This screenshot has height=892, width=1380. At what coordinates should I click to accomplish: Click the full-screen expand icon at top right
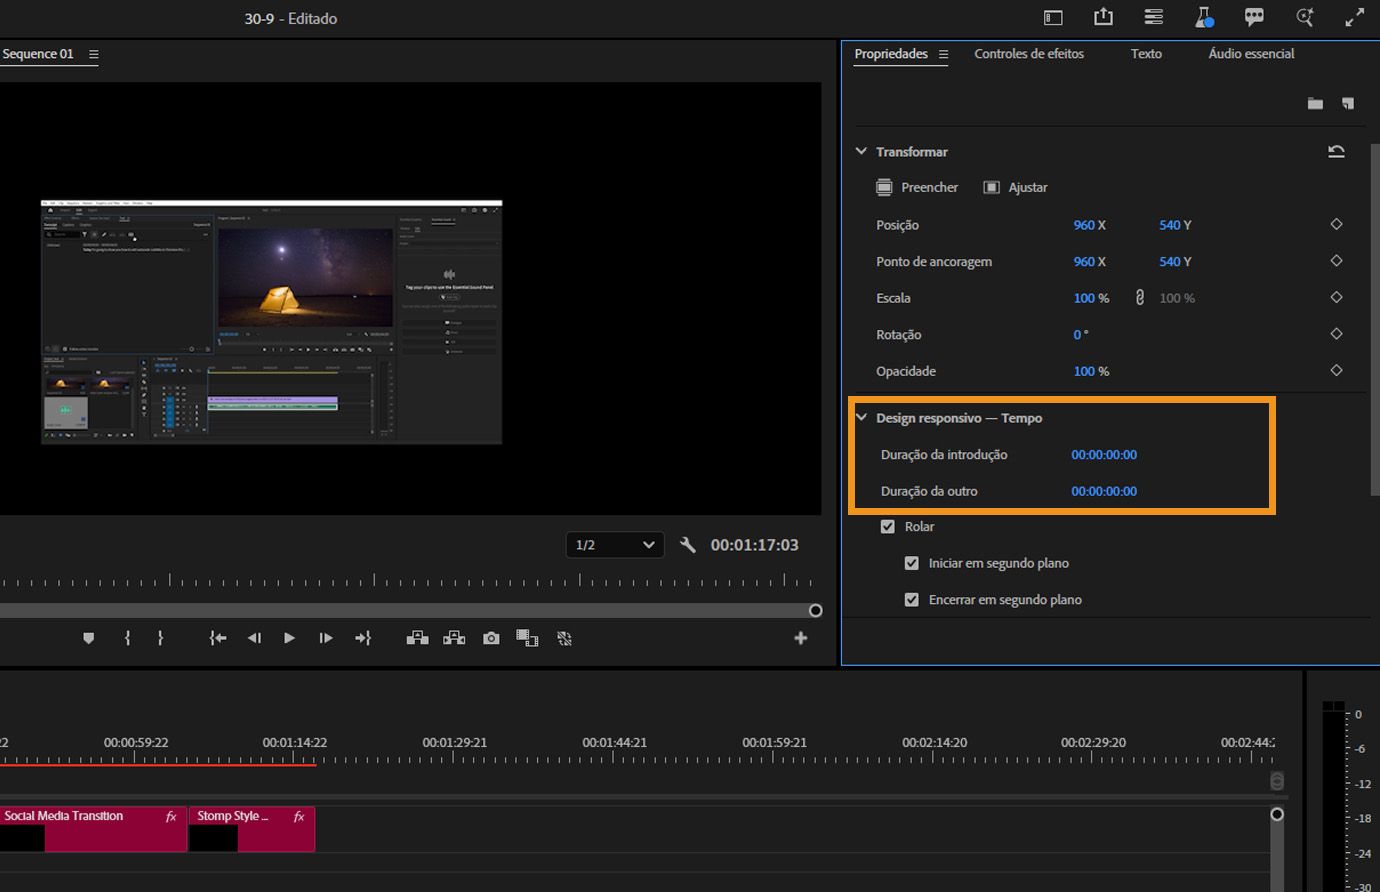coord(1355,17)
